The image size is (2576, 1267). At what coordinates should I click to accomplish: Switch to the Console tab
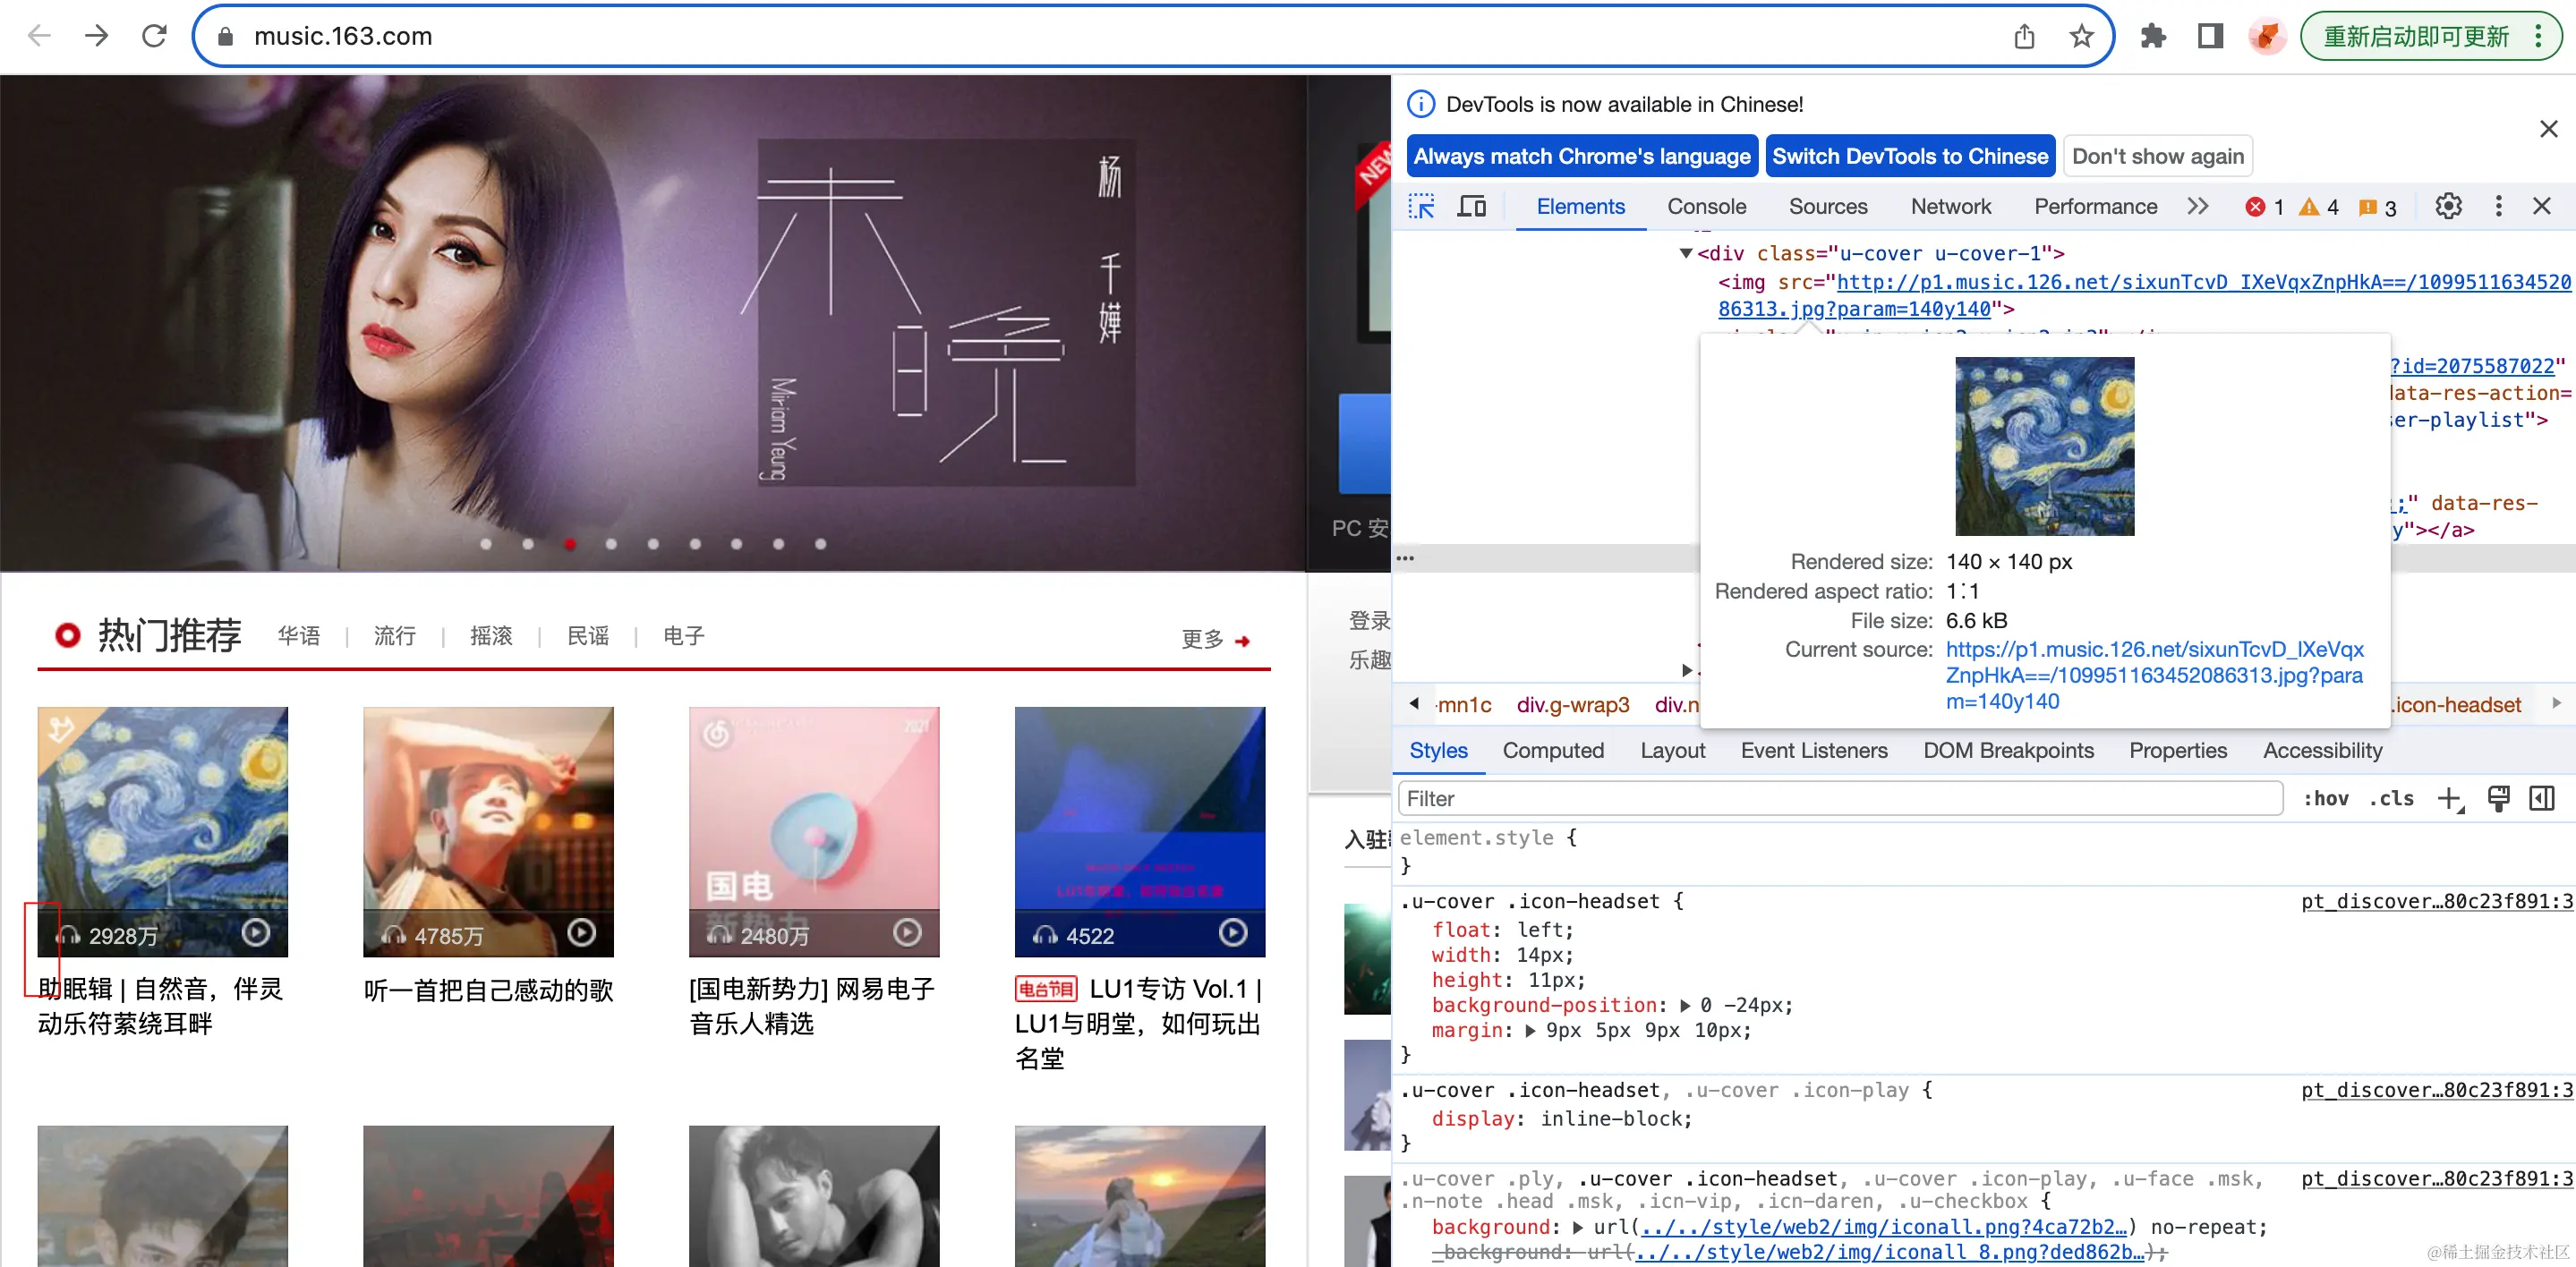[1706, 206]
